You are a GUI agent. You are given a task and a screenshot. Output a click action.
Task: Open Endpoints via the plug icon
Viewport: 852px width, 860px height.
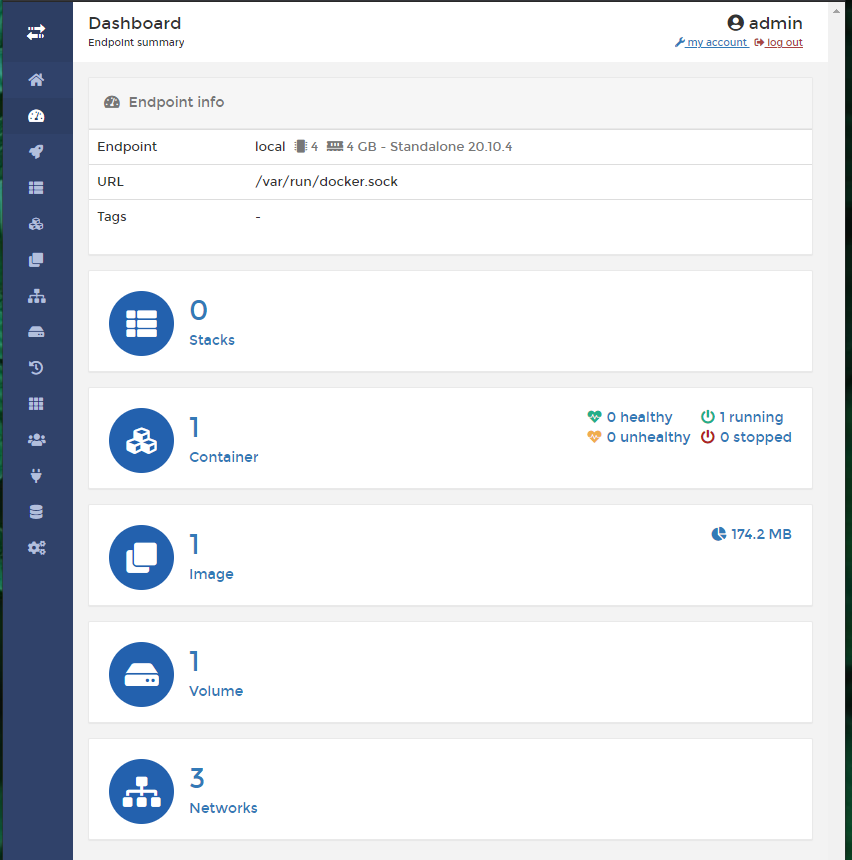pyautogui.click(x=36, y=475)
